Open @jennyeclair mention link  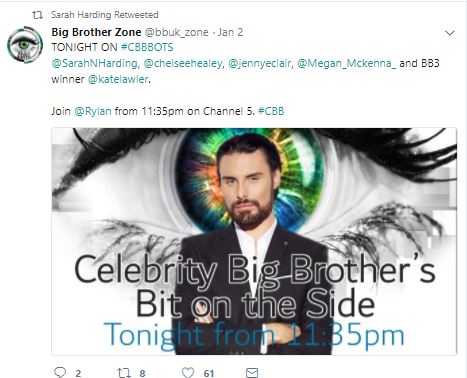[x=260, y=63]
